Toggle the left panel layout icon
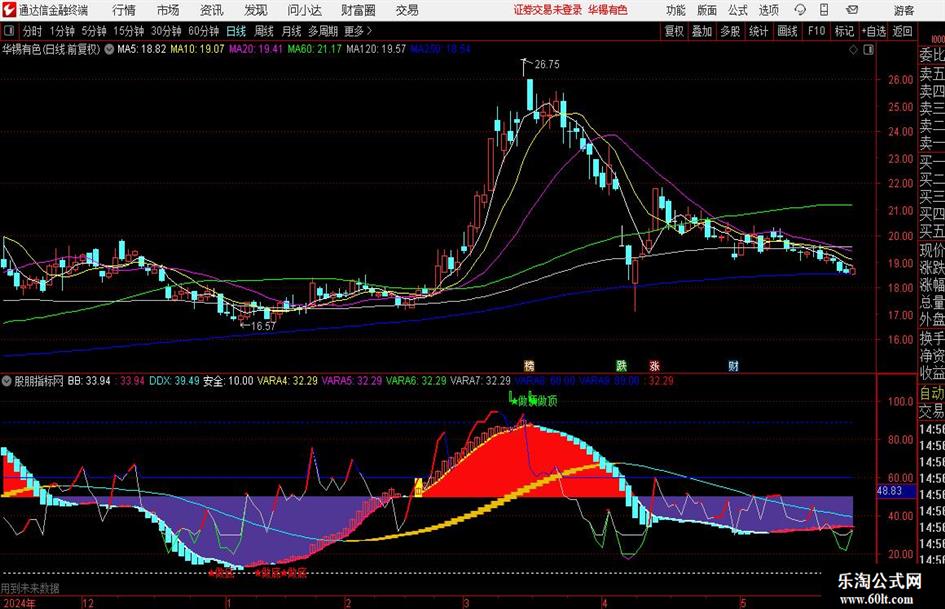Viewport: 945px width, 609px height. click(8, 31)
